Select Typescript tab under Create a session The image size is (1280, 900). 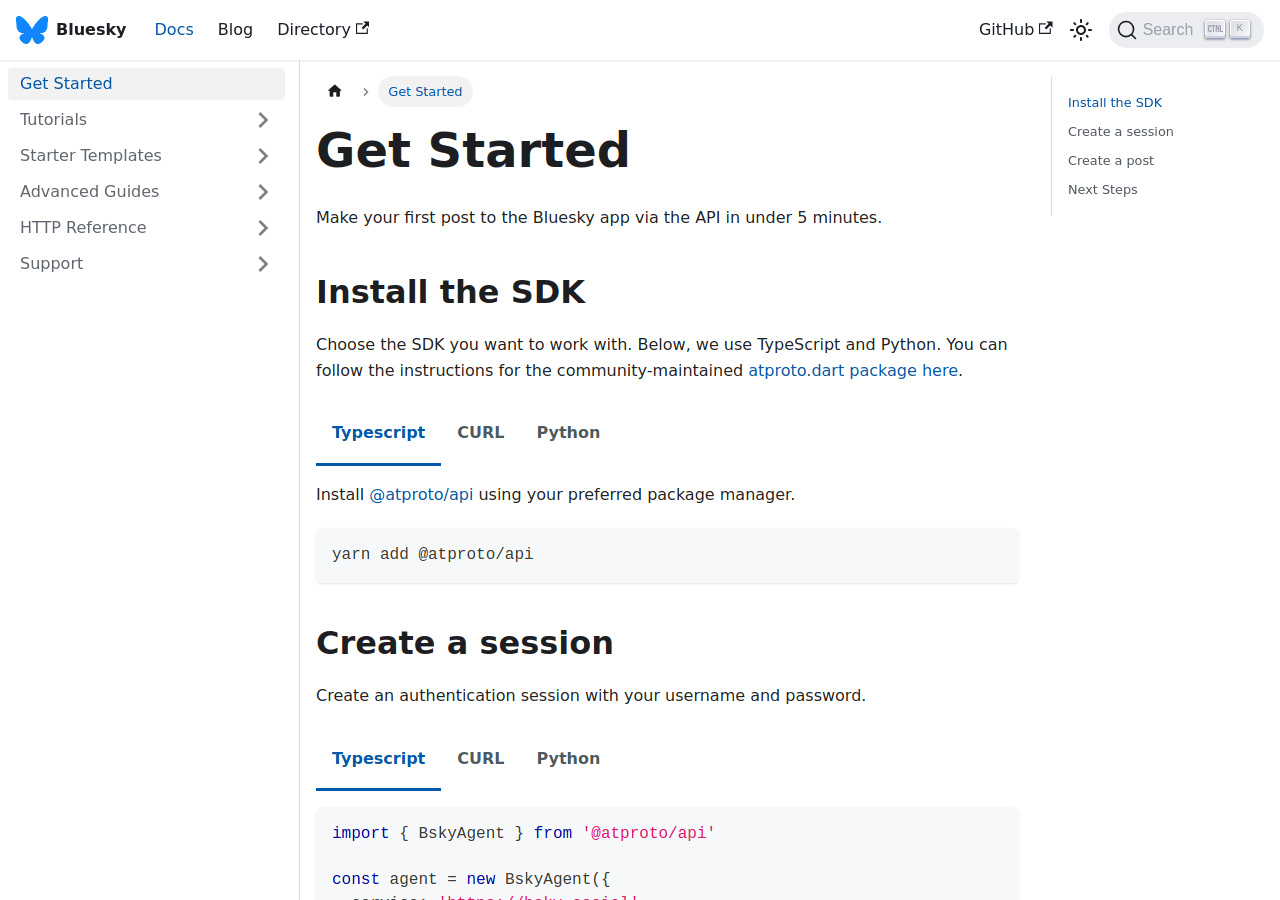378,759
